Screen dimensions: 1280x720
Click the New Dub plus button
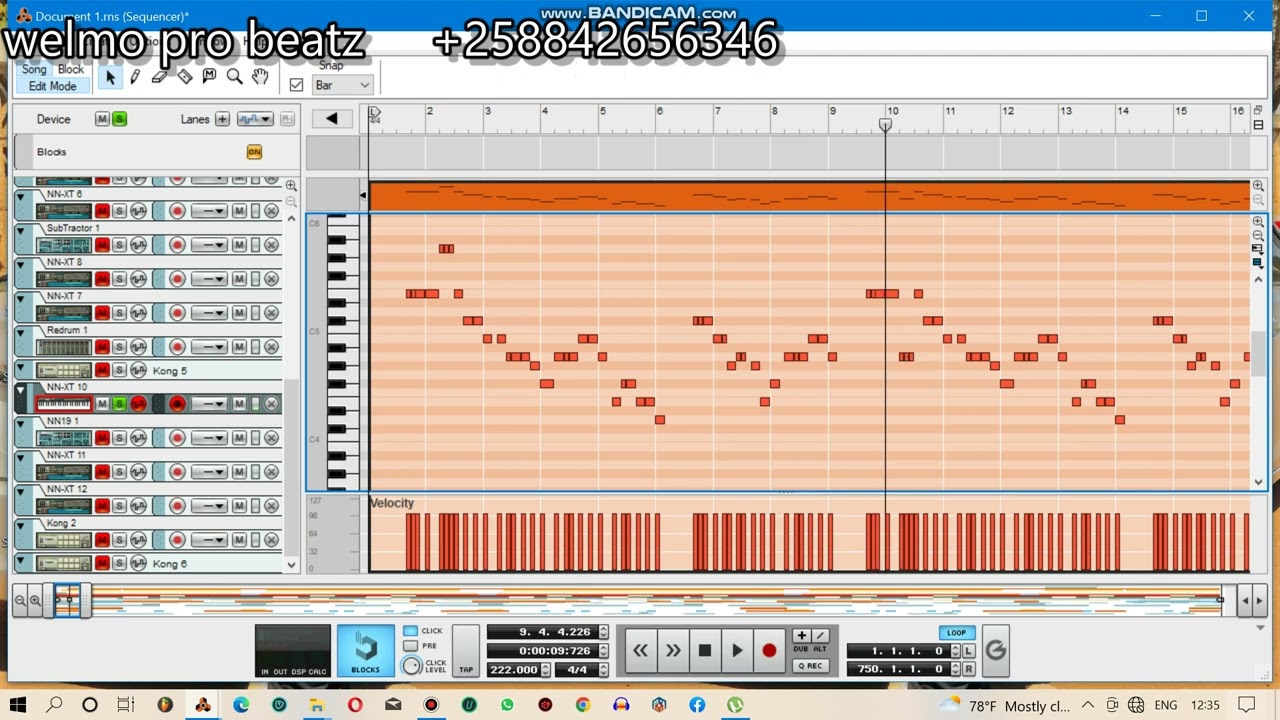tap(801, 636)
